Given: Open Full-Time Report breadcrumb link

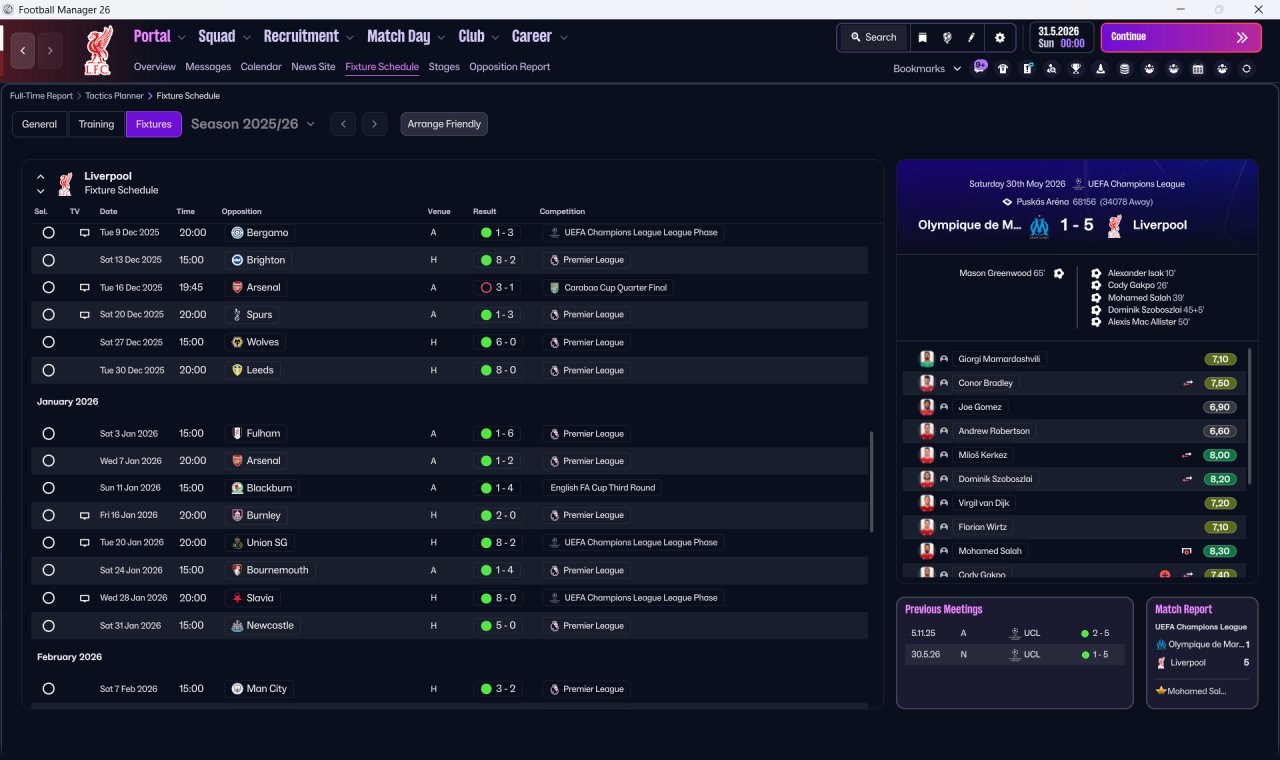Looking at the screenshot, I should (41, 96).
